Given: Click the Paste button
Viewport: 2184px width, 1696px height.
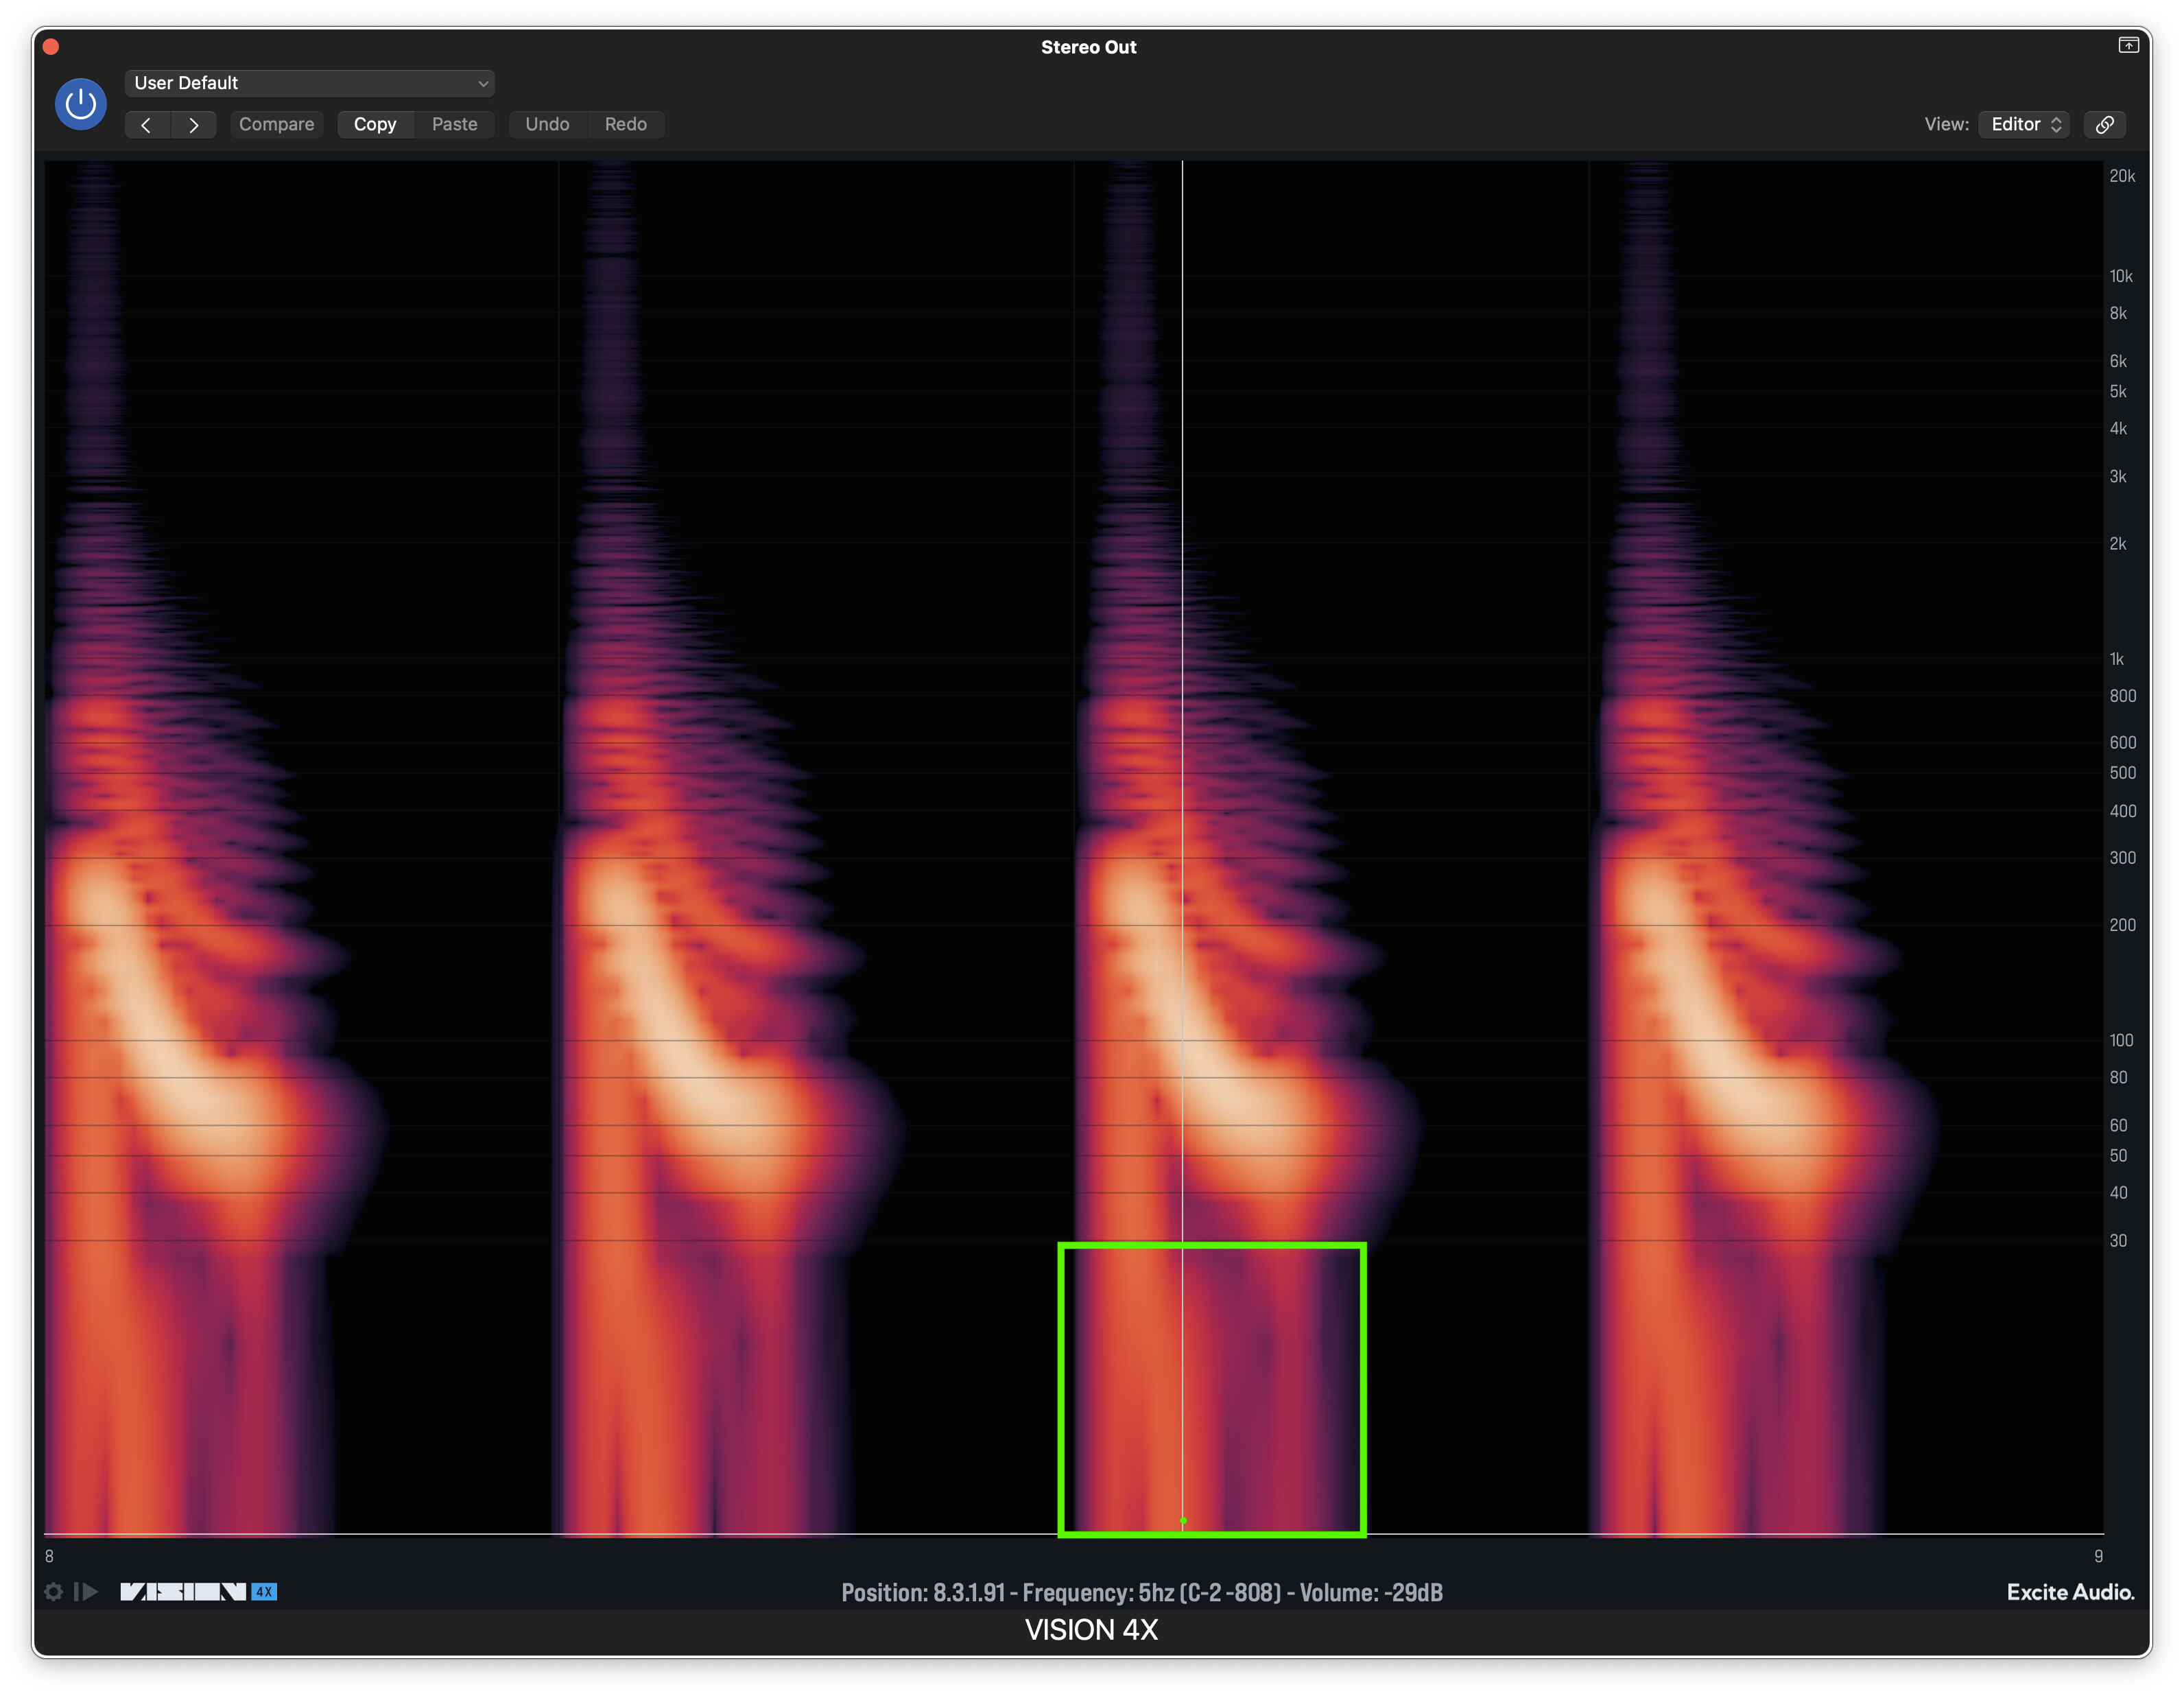Looking at the screenshot, I should pyautogui.click(x=454, y=124).
